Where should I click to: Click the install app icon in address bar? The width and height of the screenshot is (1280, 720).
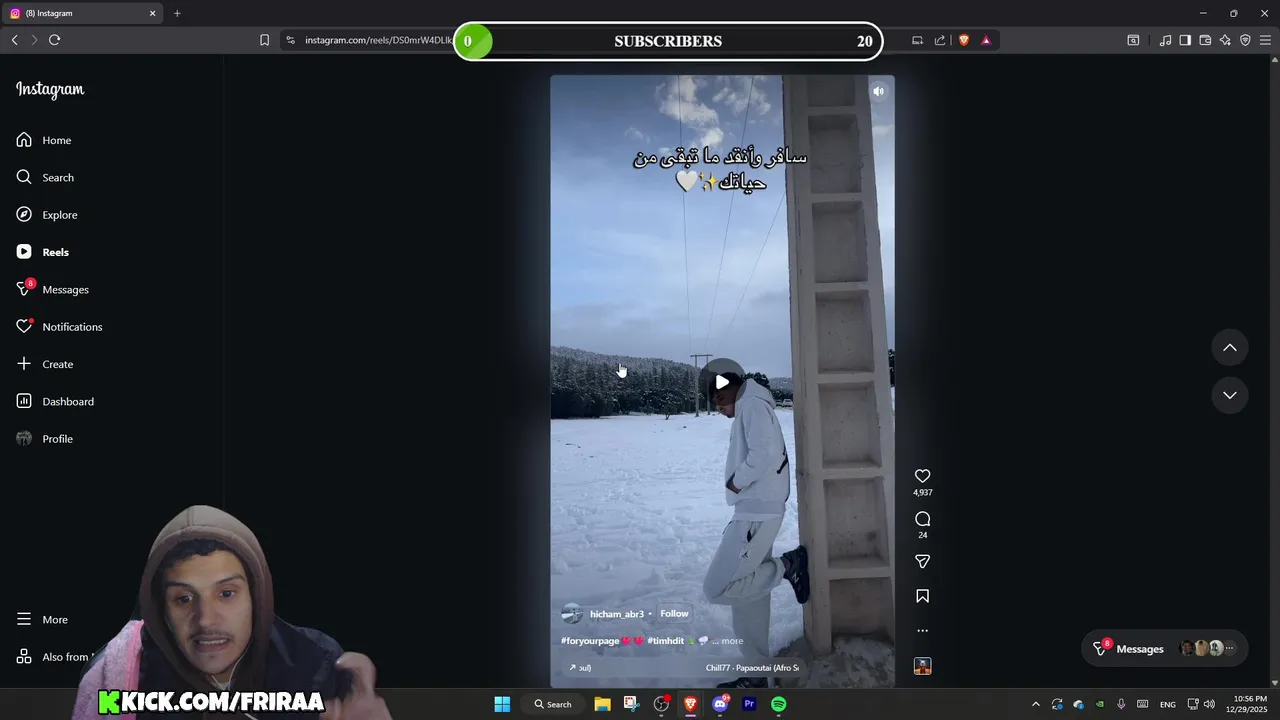pyautogui.click(x=917, y=40)
